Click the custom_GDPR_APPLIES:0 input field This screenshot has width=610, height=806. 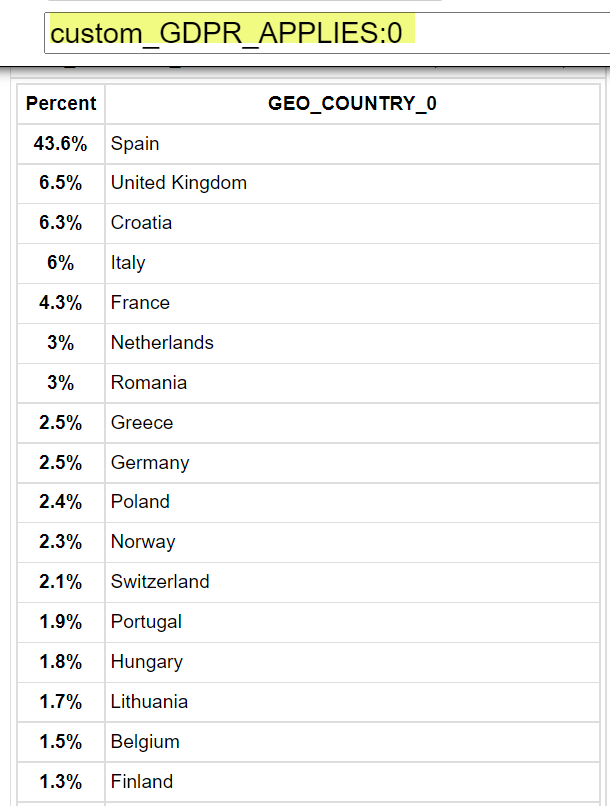[x=327, y=33]
